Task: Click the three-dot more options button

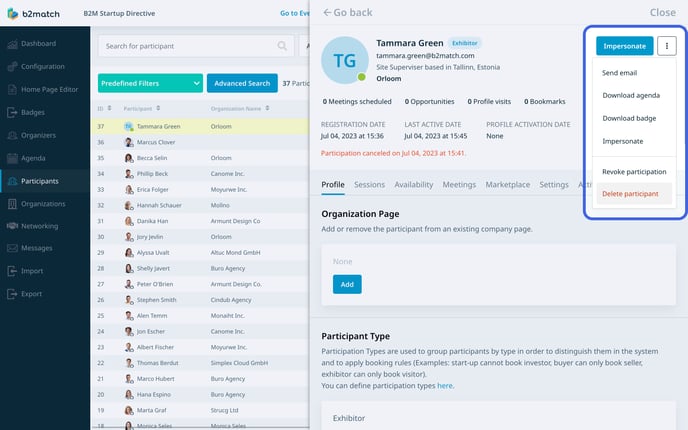Action: click(668, 46)
